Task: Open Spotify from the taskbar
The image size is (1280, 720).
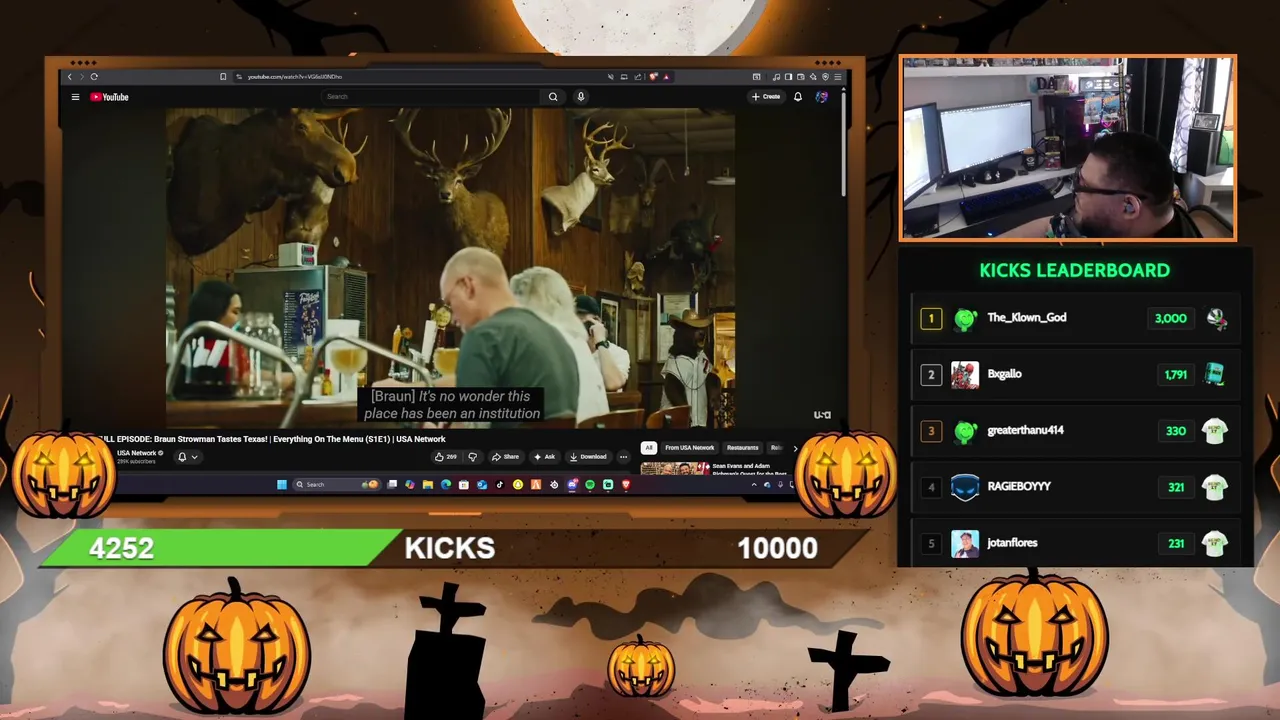Action: [x=590, y=485]
